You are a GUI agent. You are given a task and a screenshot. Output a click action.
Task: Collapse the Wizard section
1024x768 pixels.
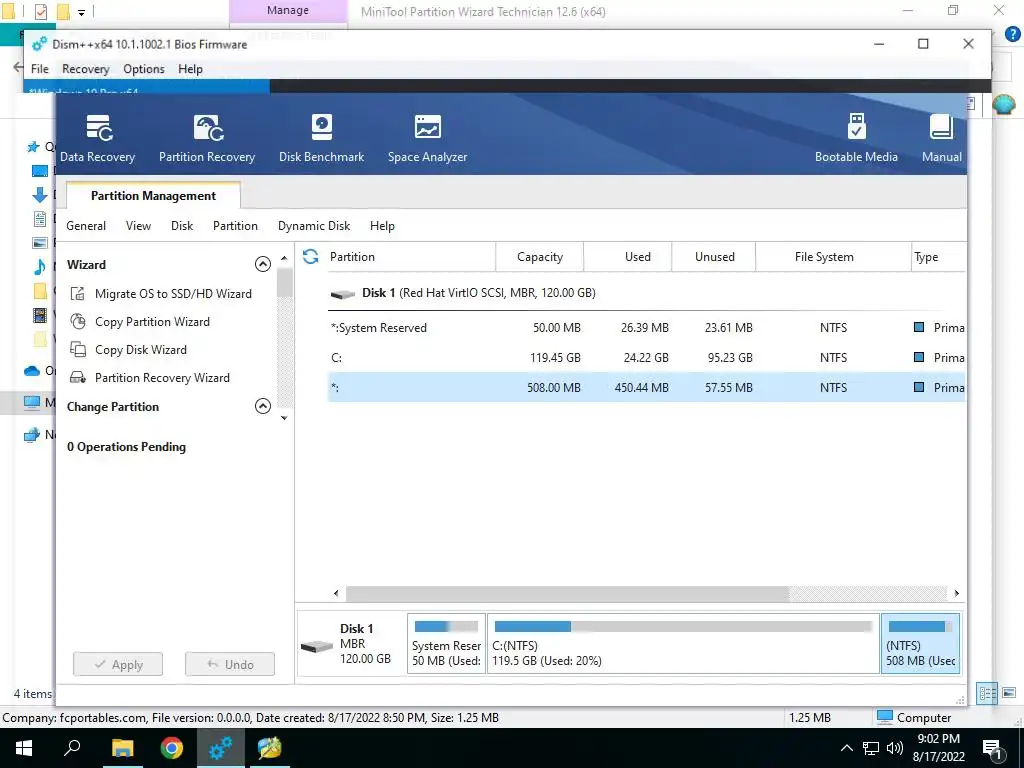click(x=263, y=264)
